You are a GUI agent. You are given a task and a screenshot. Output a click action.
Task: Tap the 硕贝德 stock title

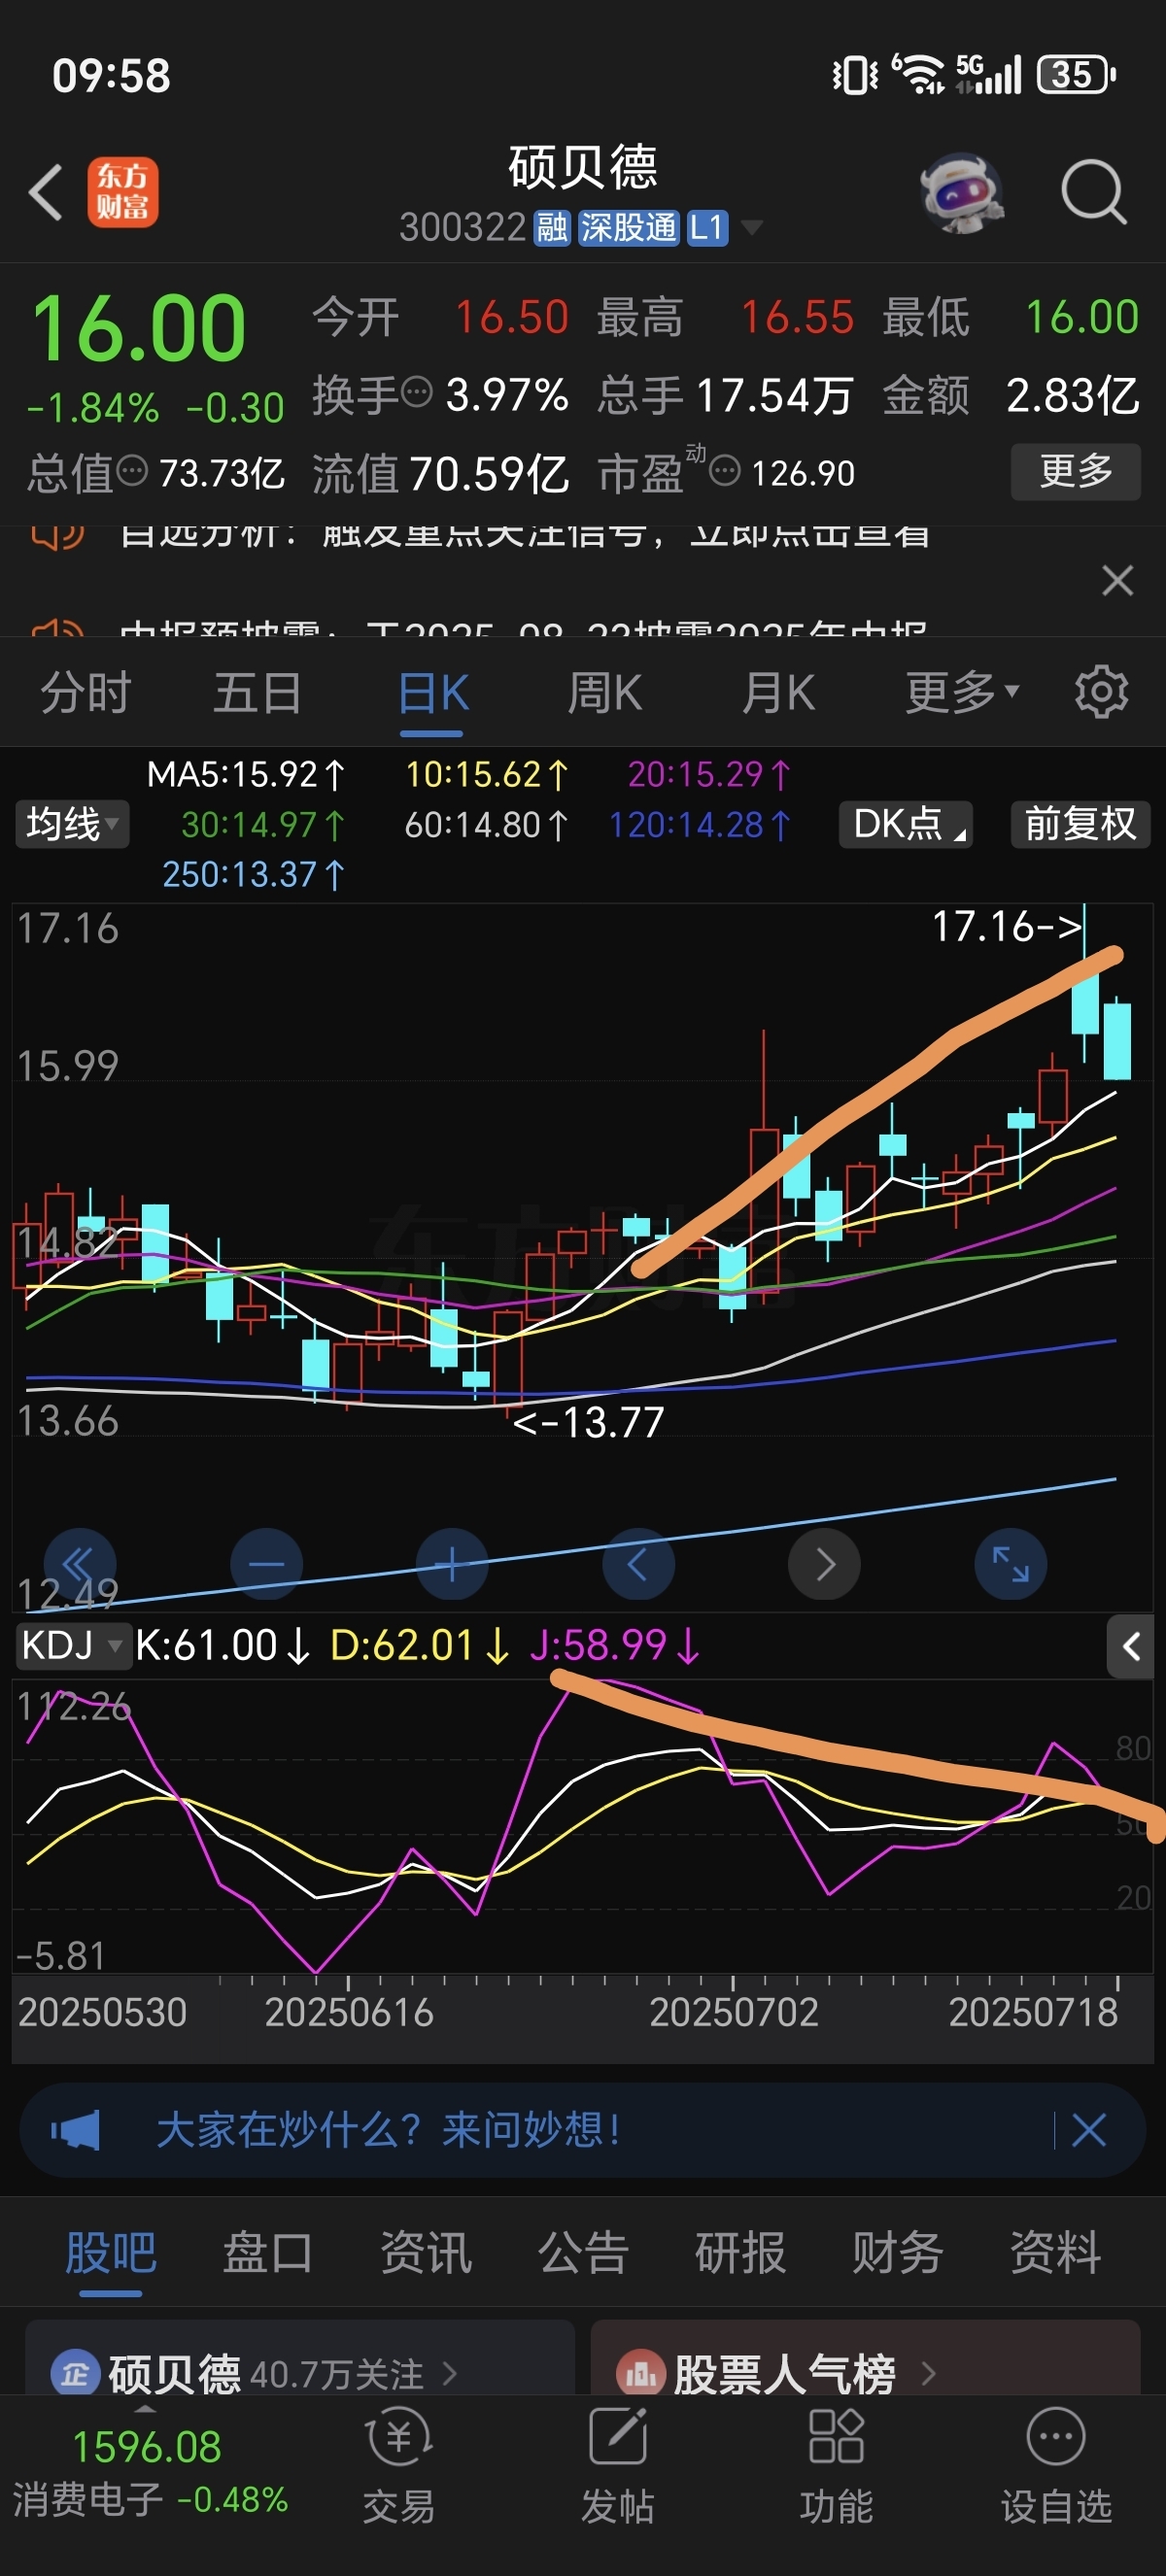[x=583, y=167]
